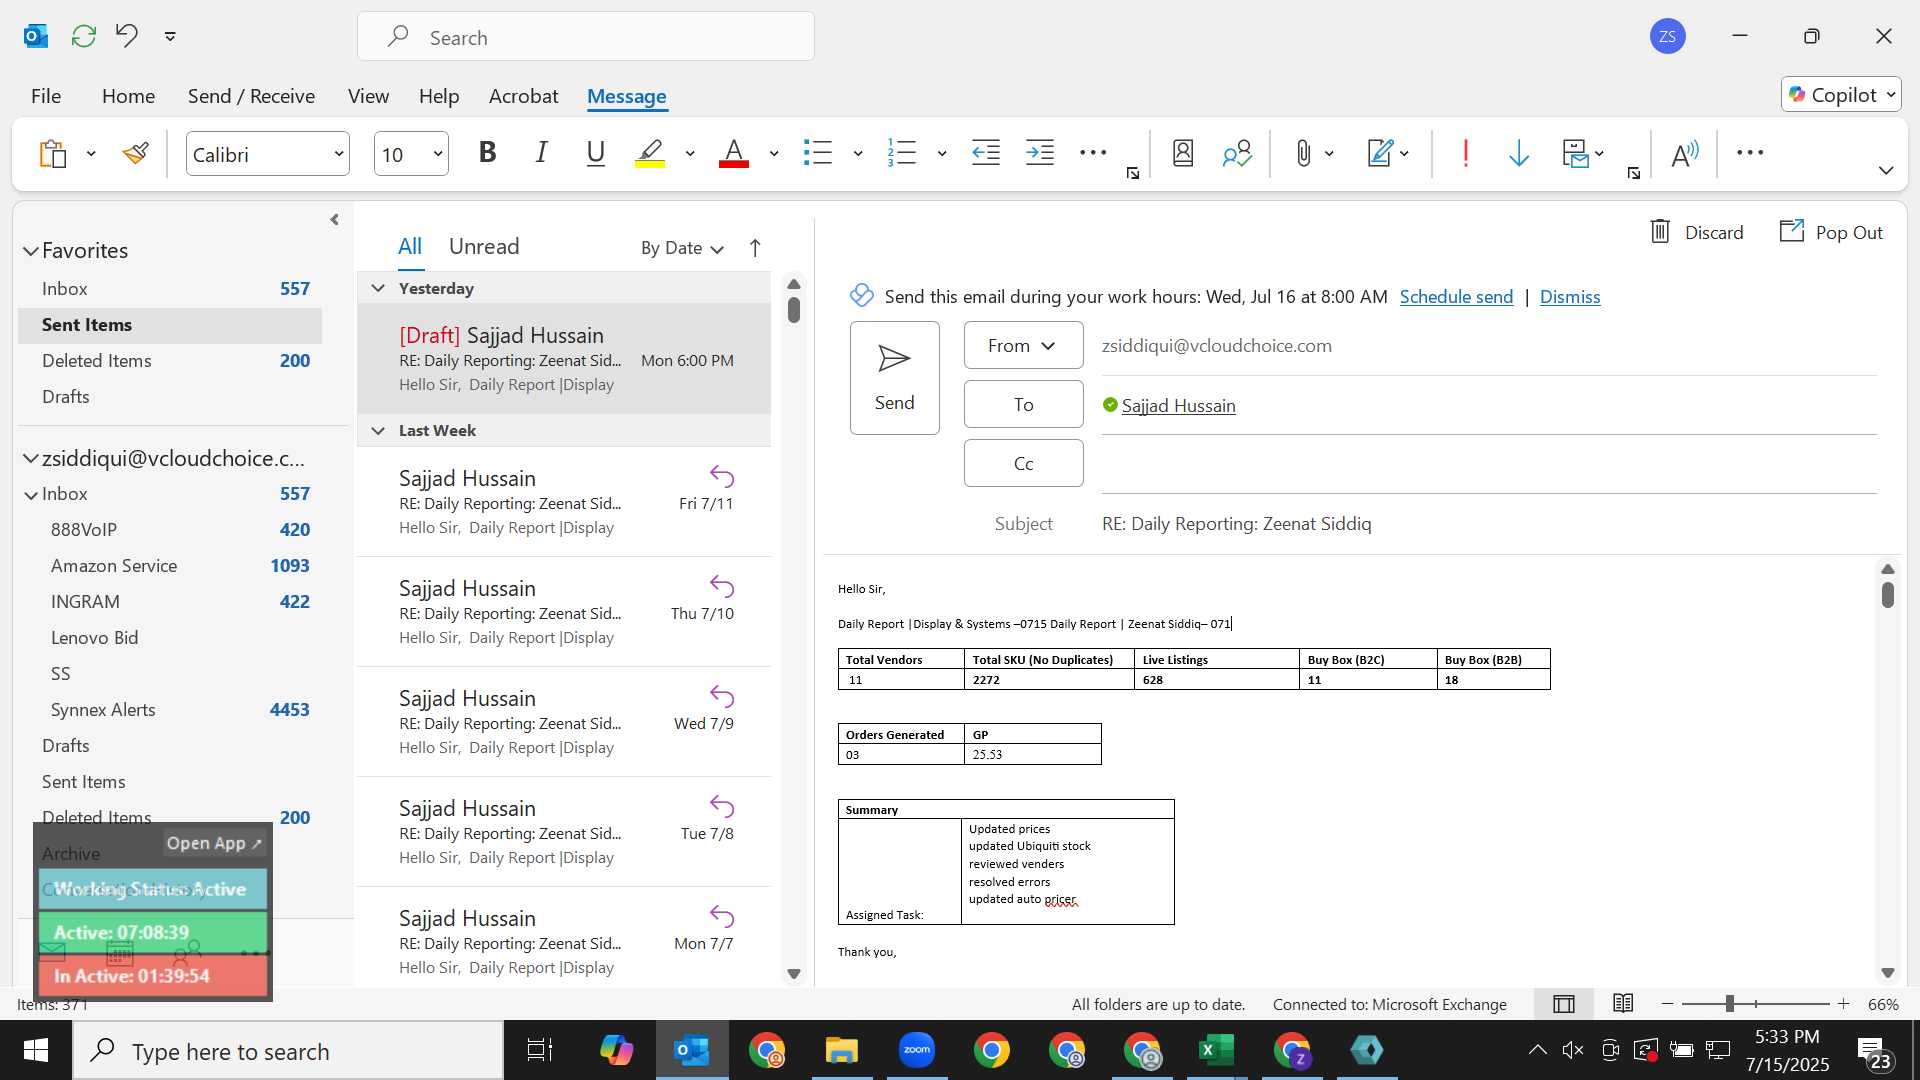The image size is (1920, 1080).
Task: Collapse the Last Week message group
Action: click(x=378, y=430)
